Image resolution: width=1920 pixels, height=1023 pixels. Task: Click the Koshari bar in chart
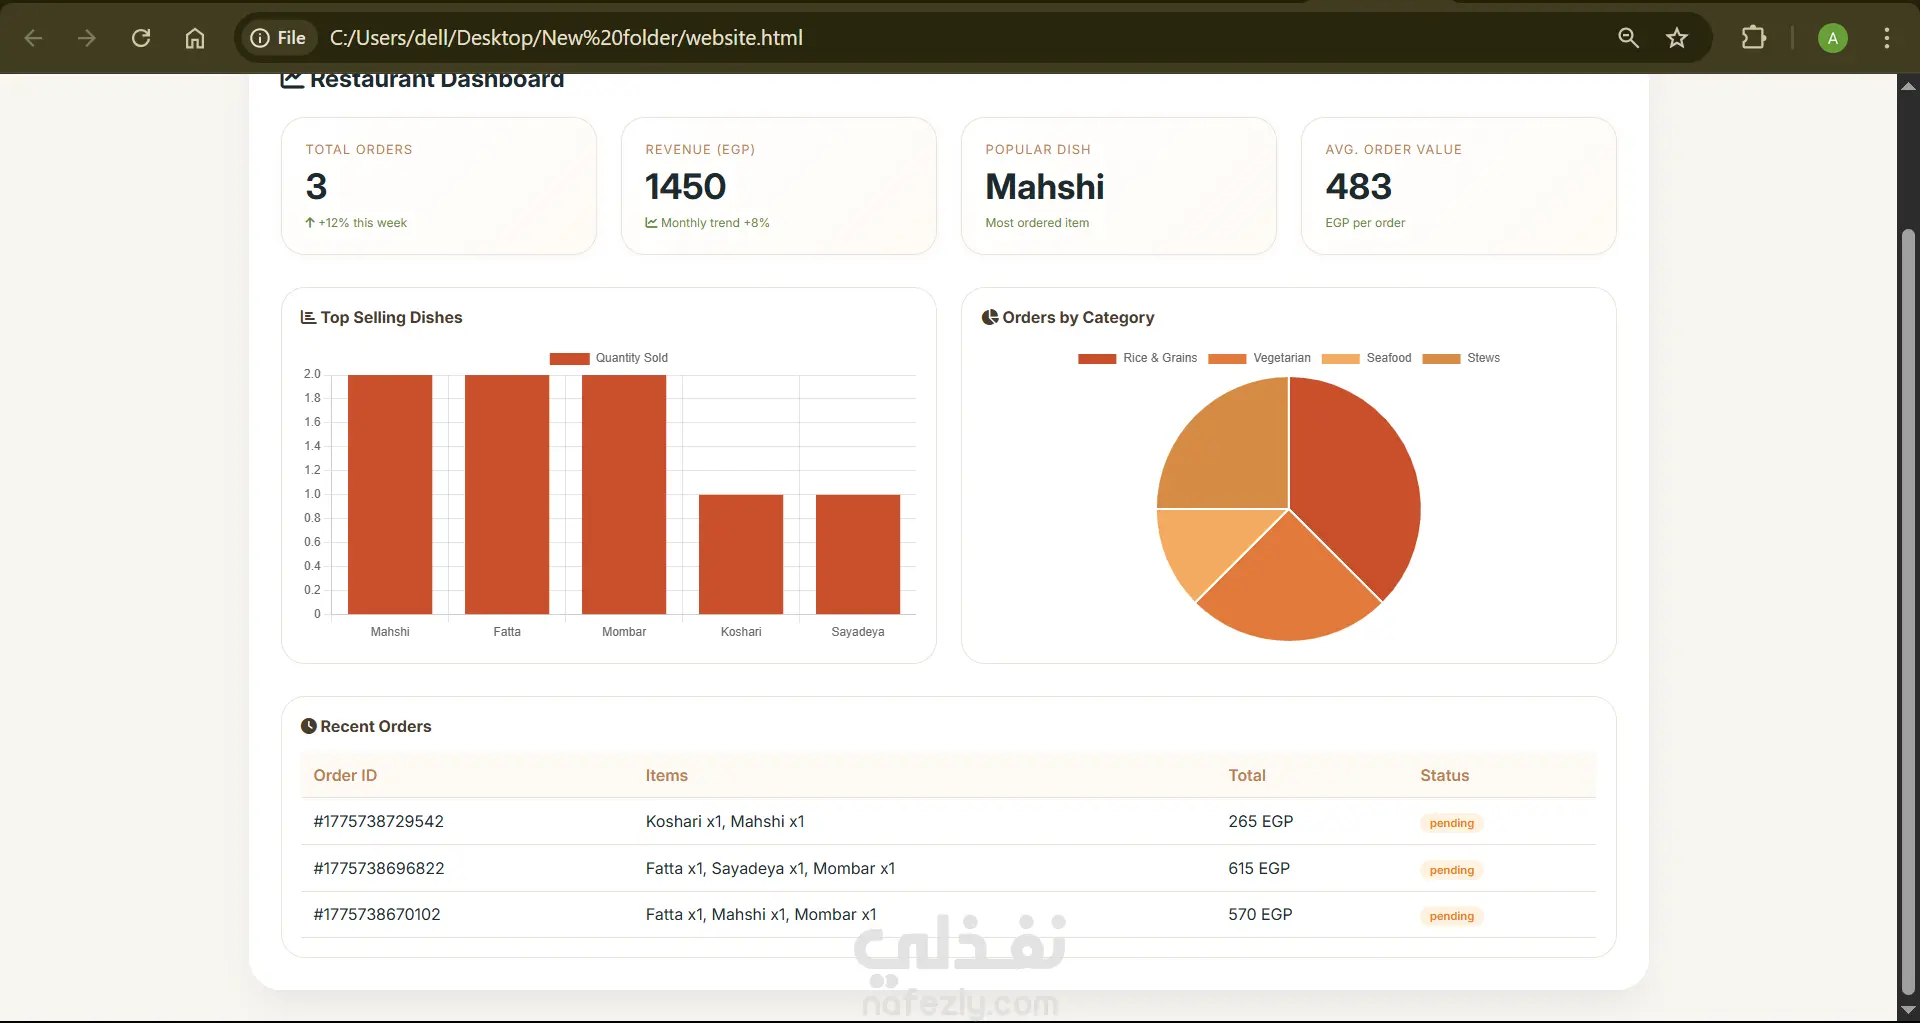pos(741,554)
